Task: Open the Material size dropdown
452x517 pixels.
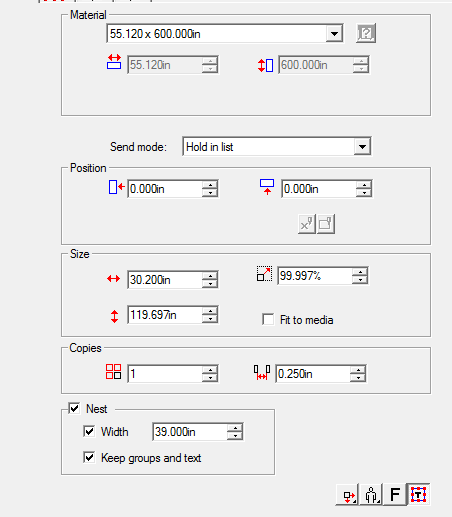Action: pyautogui.click(x=334, y=33)
